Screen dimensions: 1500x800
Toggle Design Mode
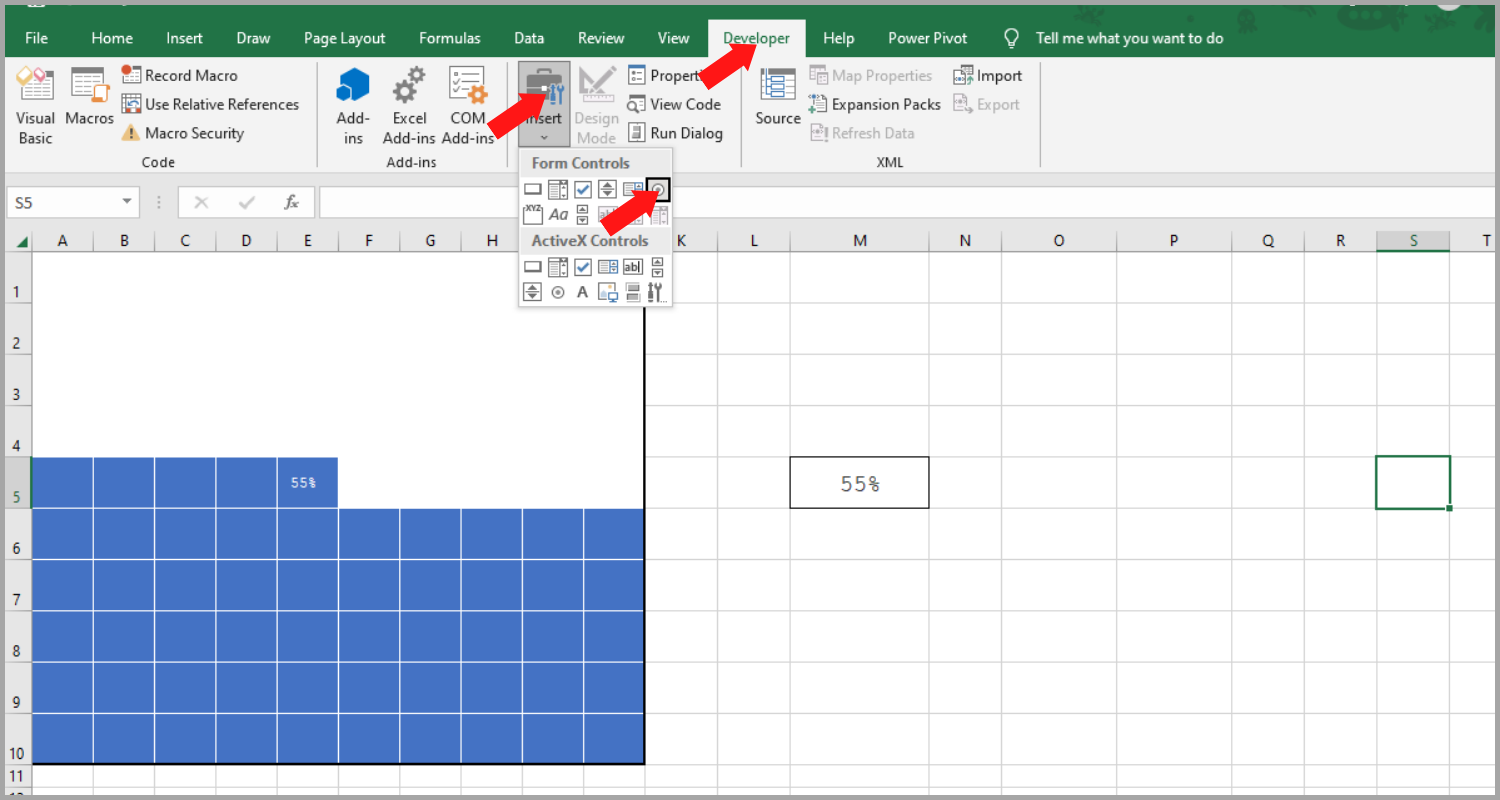point(596,104)
